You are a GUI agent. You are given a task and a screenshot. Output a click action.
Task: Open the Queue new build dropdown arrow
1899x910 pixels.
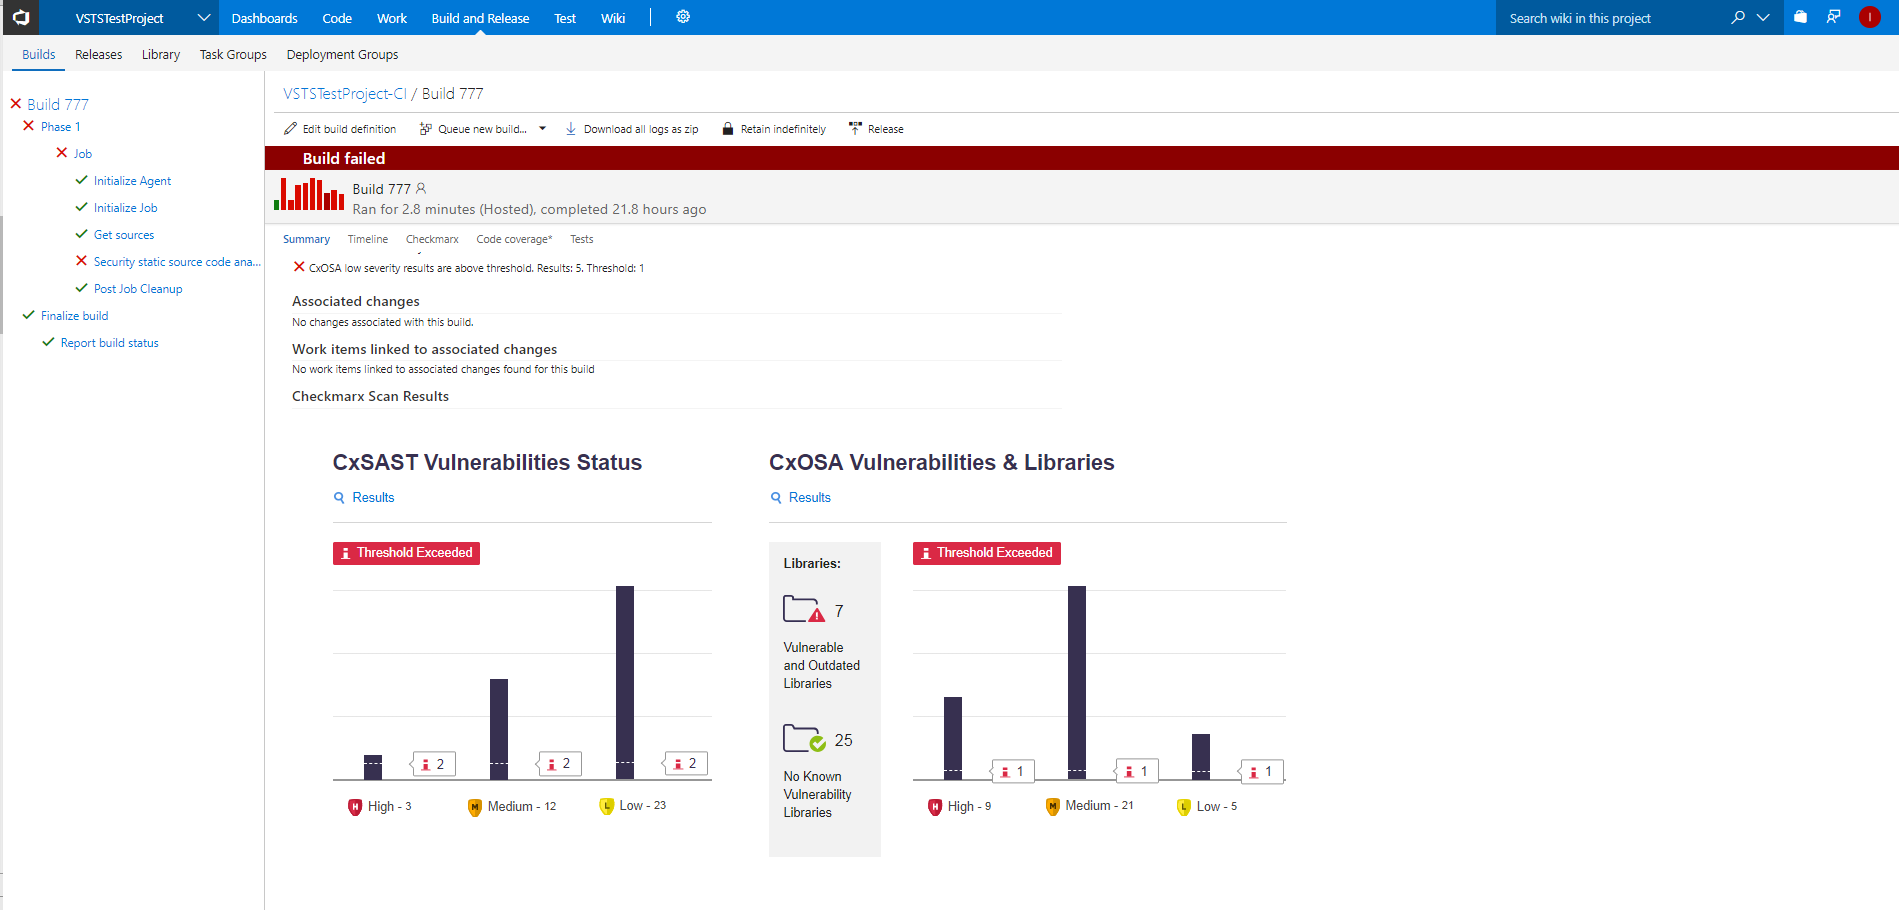tap(542, 128)
